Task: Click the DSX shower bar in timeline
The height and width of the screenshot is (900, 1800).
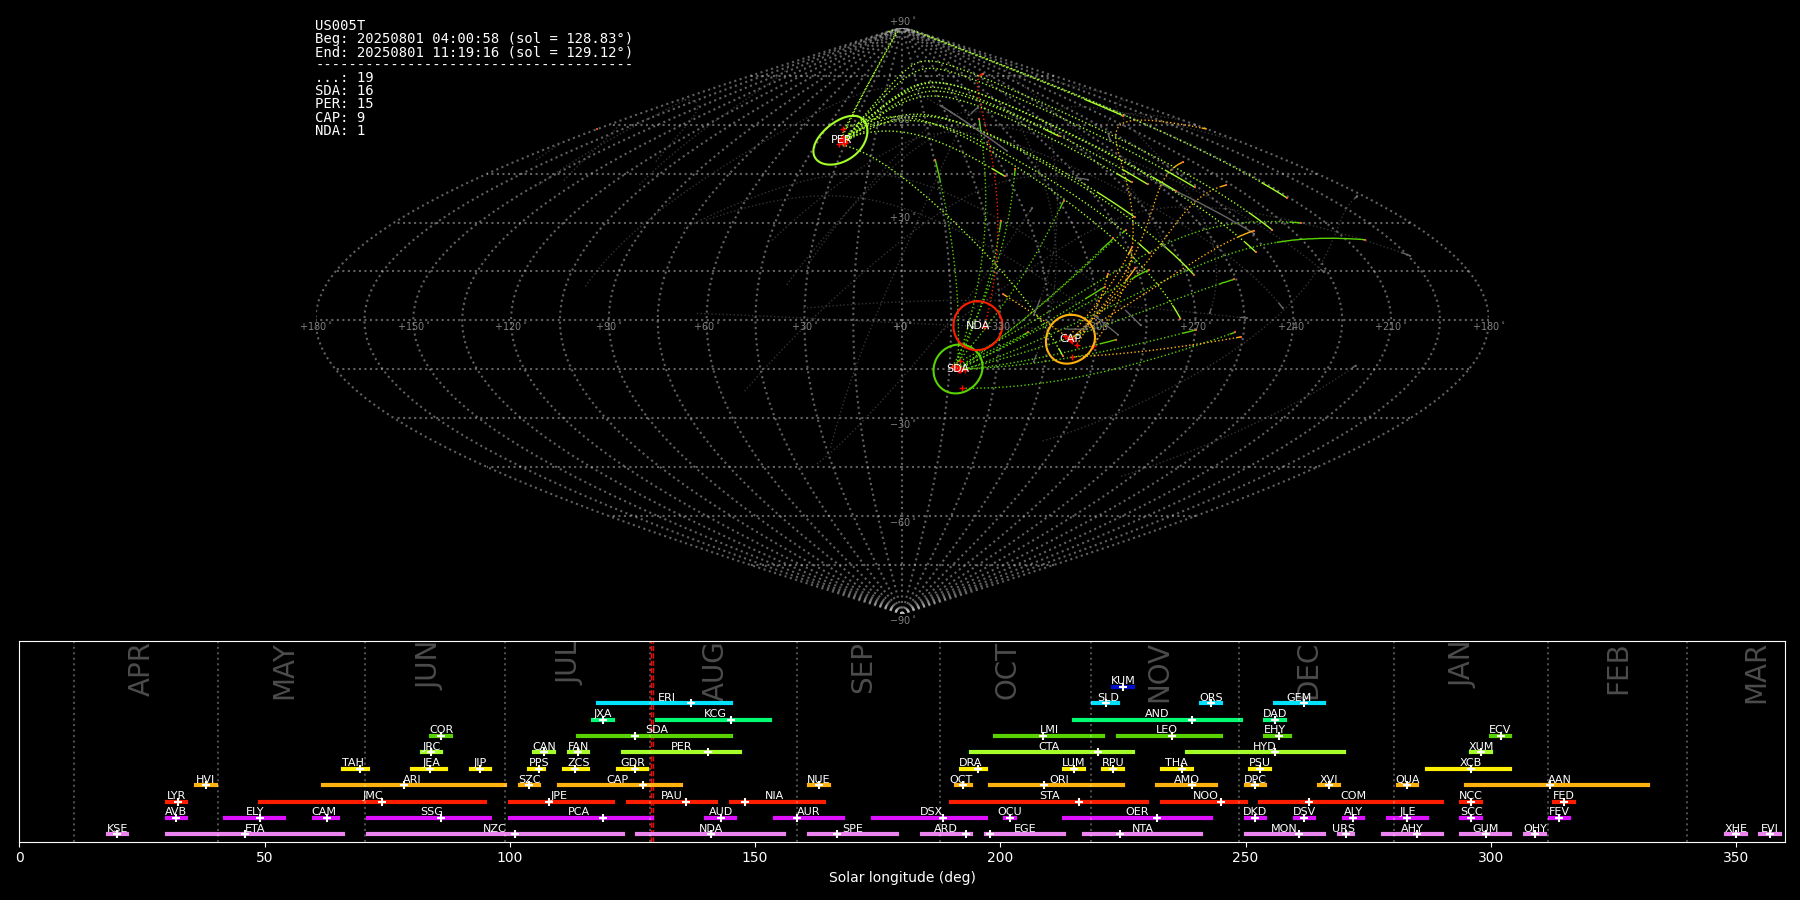Action: point(929,818)
